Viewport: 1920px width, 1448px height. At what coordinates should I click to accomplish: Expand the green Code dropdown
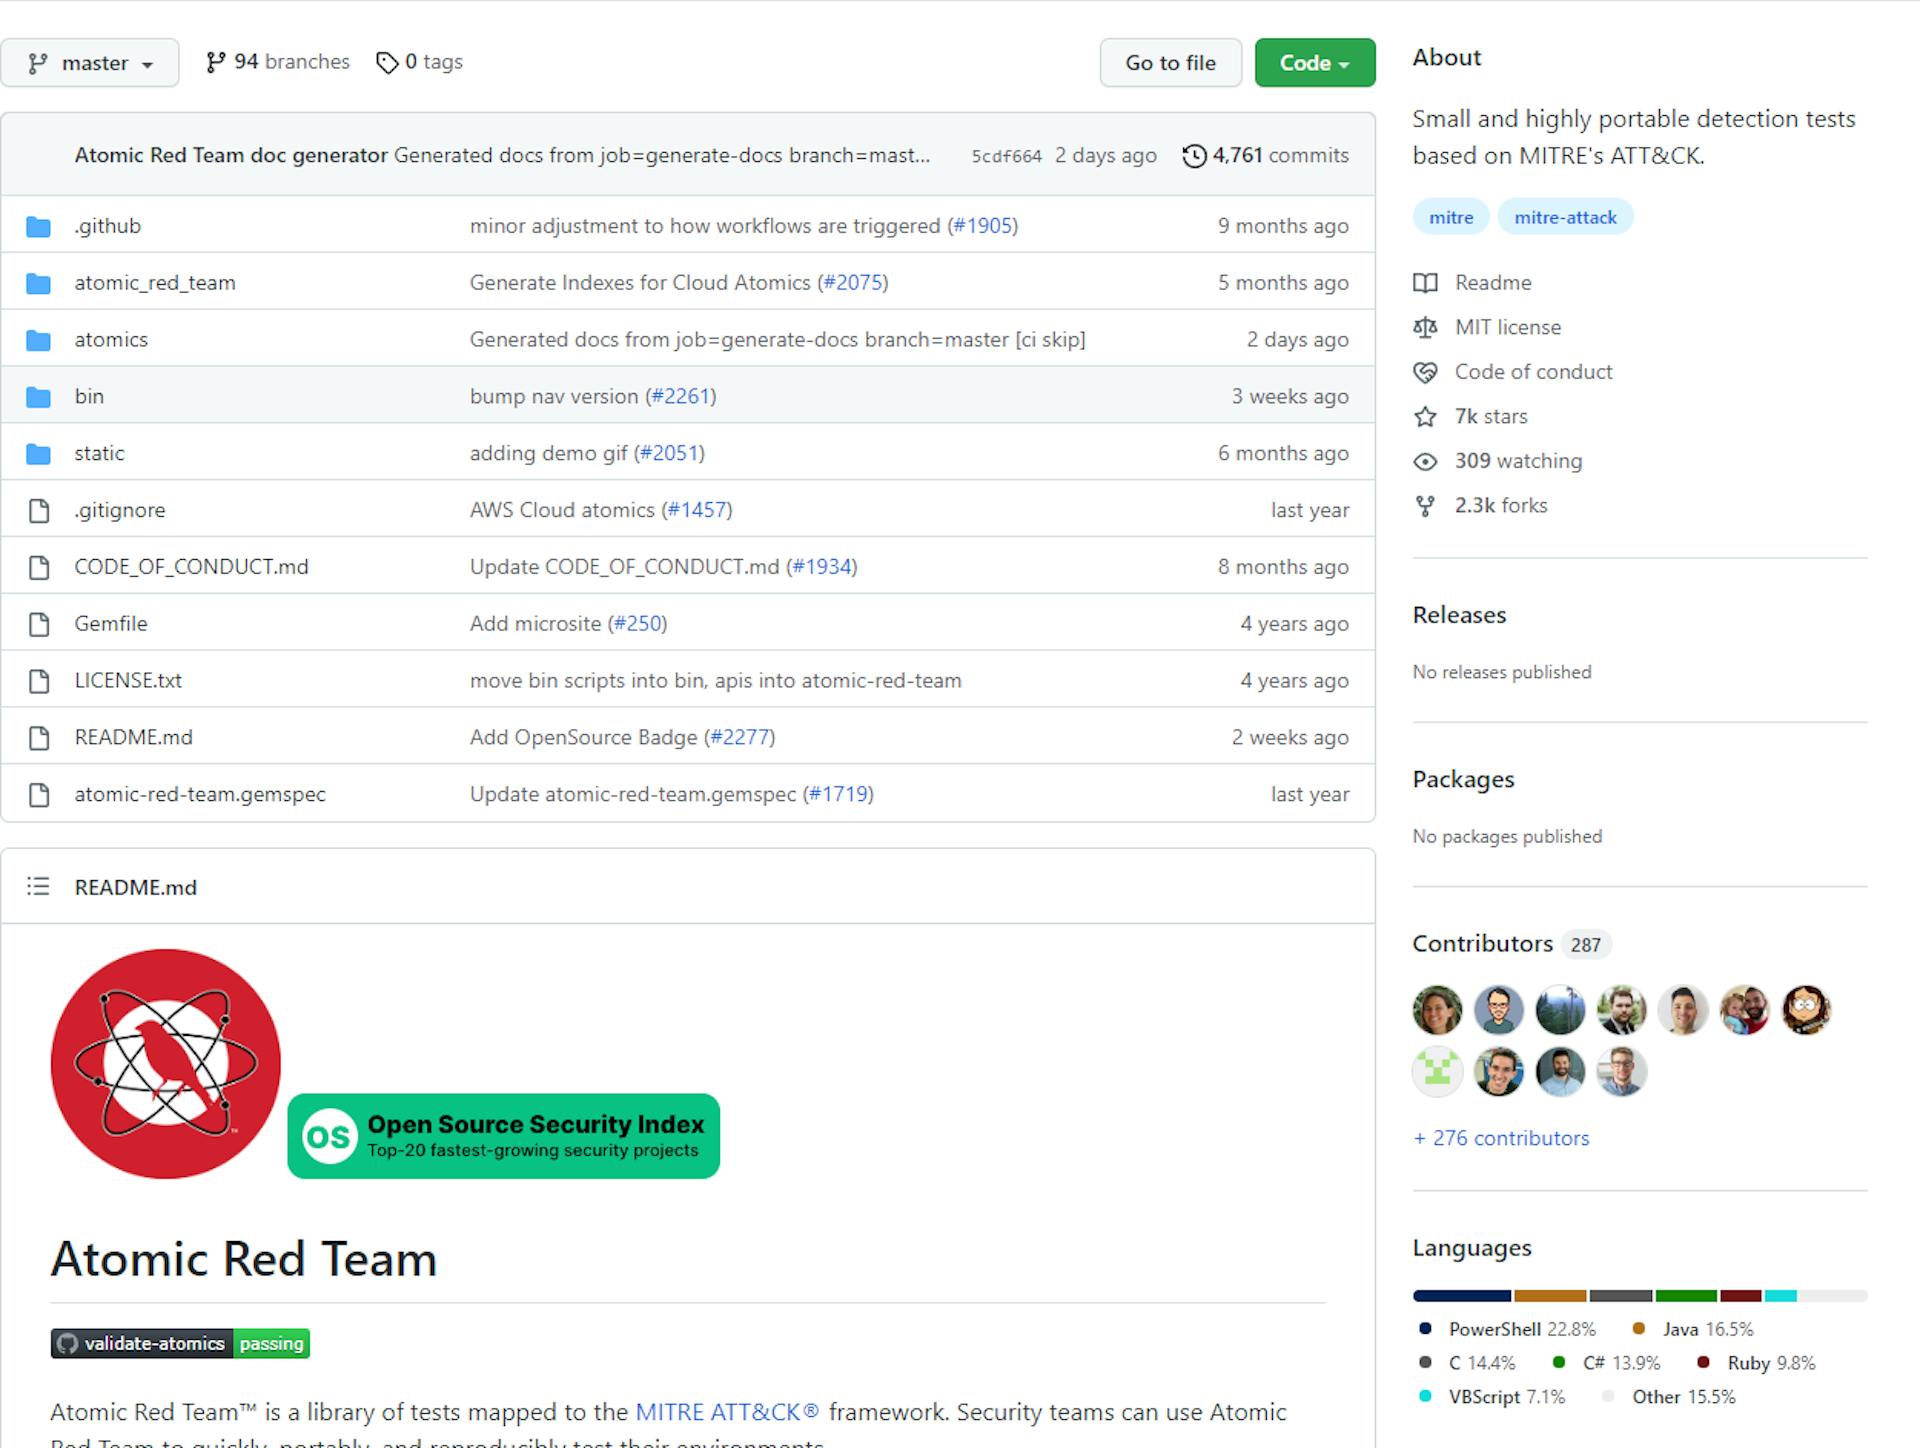pos(1314,62)
